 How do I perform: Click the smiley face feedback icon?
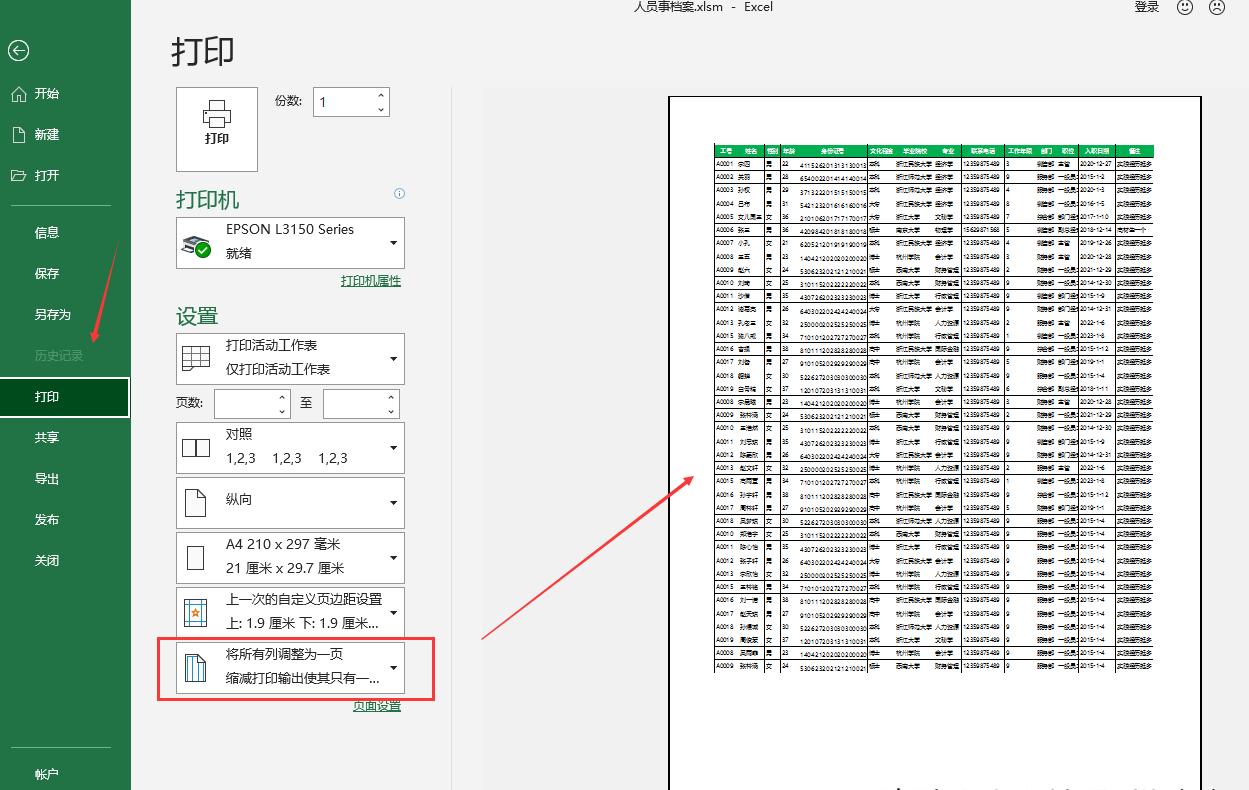coord(1186,8)
